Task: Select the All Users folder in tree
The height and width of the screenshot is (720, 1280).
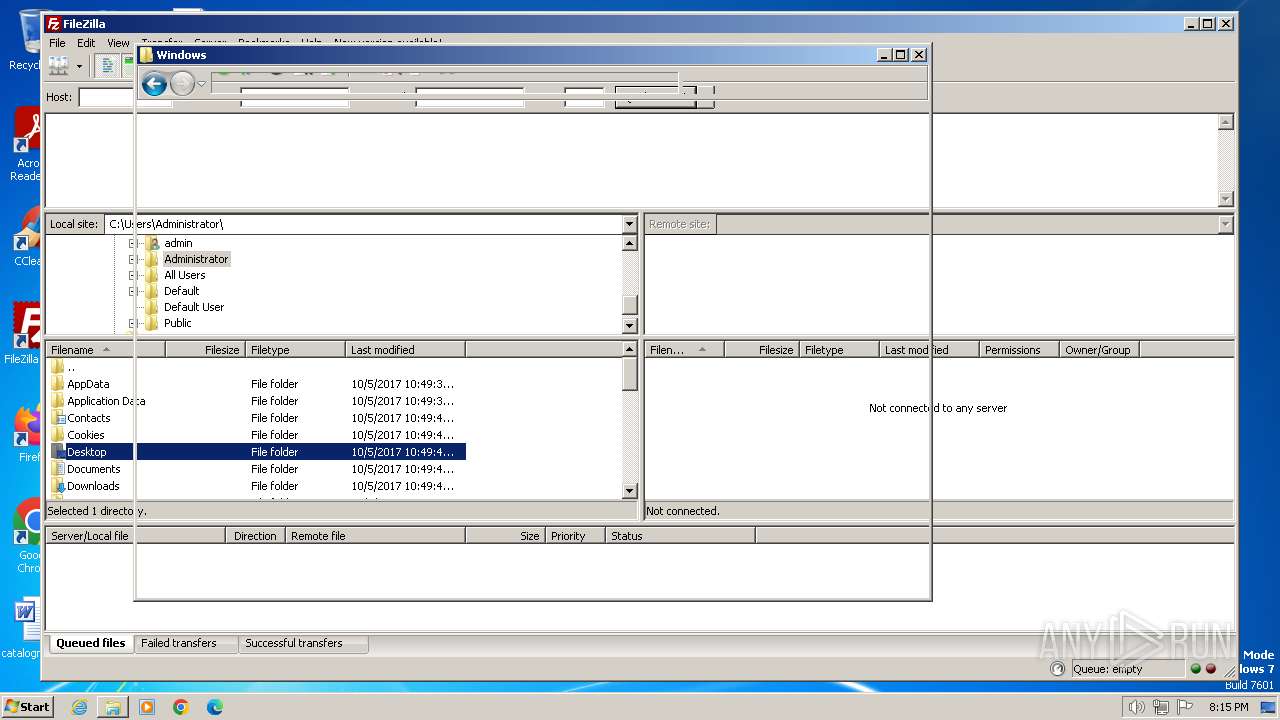Action: [184, 275]
